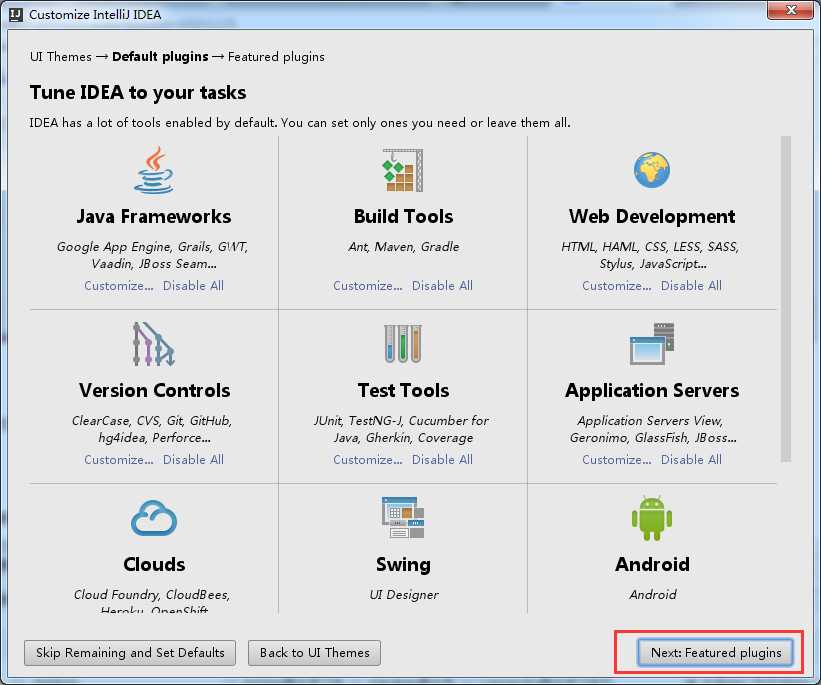Disable all Java Frameworks plugins

point(193,286)
